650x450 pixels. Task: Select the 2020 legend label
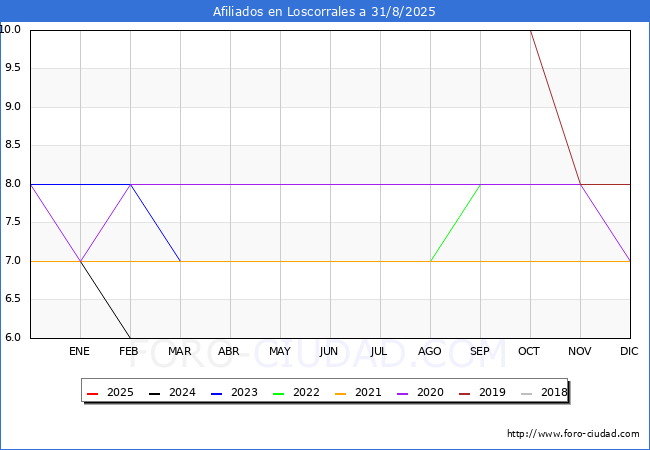[430, 392]
